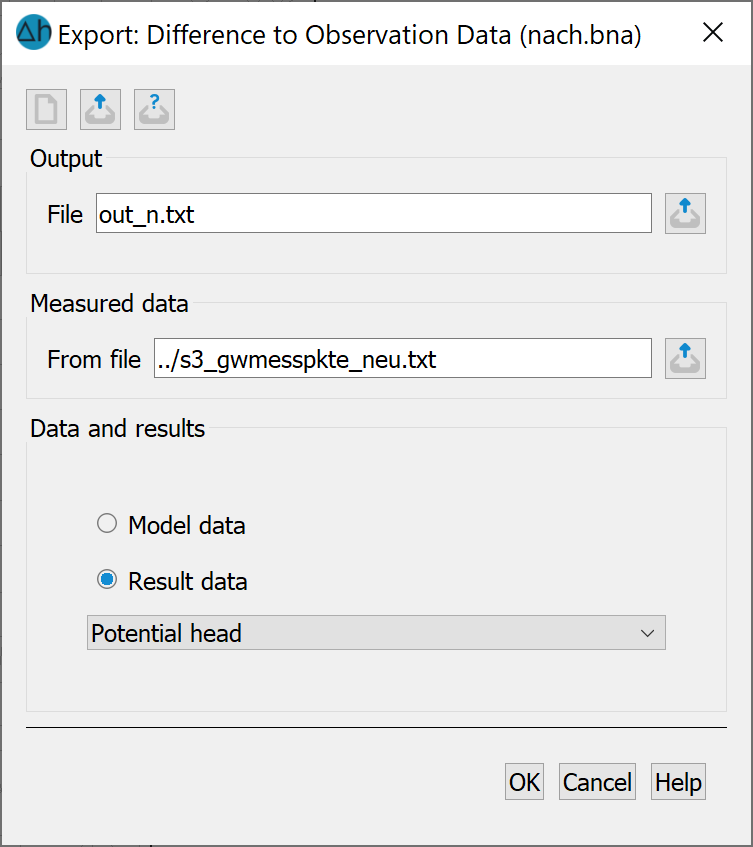Click the Help button
The image size is (753, 847).
[678, 782]
